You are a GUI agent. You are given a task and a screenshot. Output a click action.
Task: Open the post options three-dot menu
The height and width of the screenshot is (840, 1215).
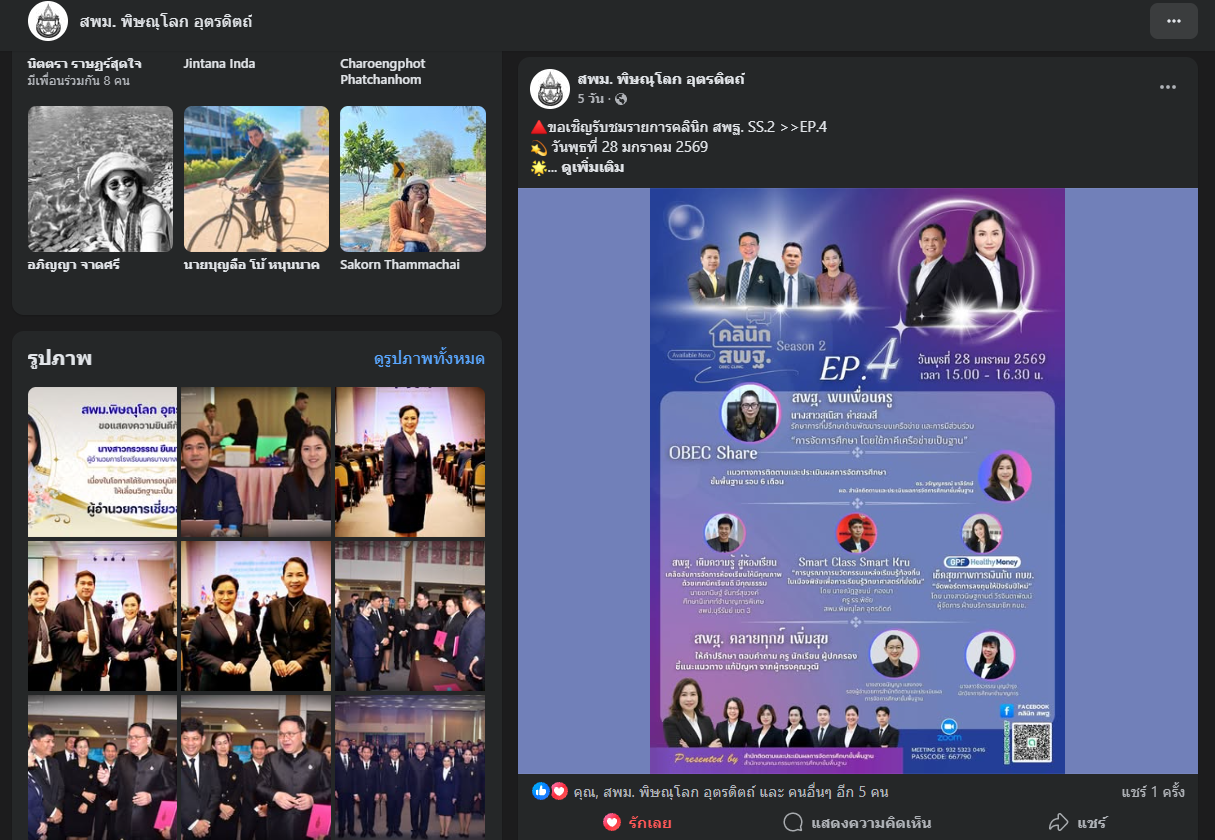click(x=1168, y=87)
